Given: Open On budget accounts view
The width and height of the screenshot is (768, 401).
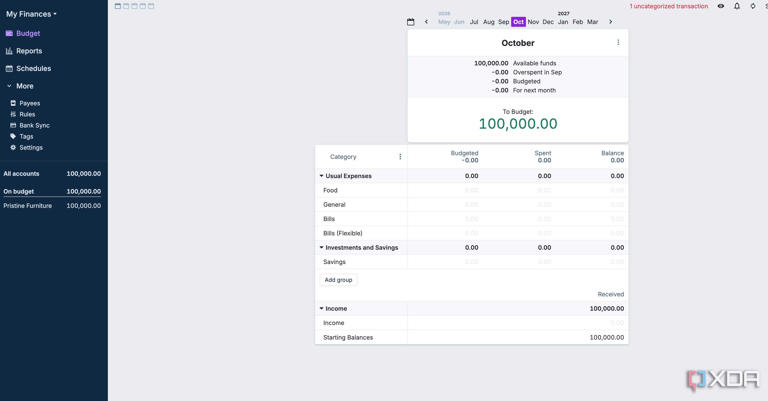Looking at the screenshot, I should tap(52, 191).
